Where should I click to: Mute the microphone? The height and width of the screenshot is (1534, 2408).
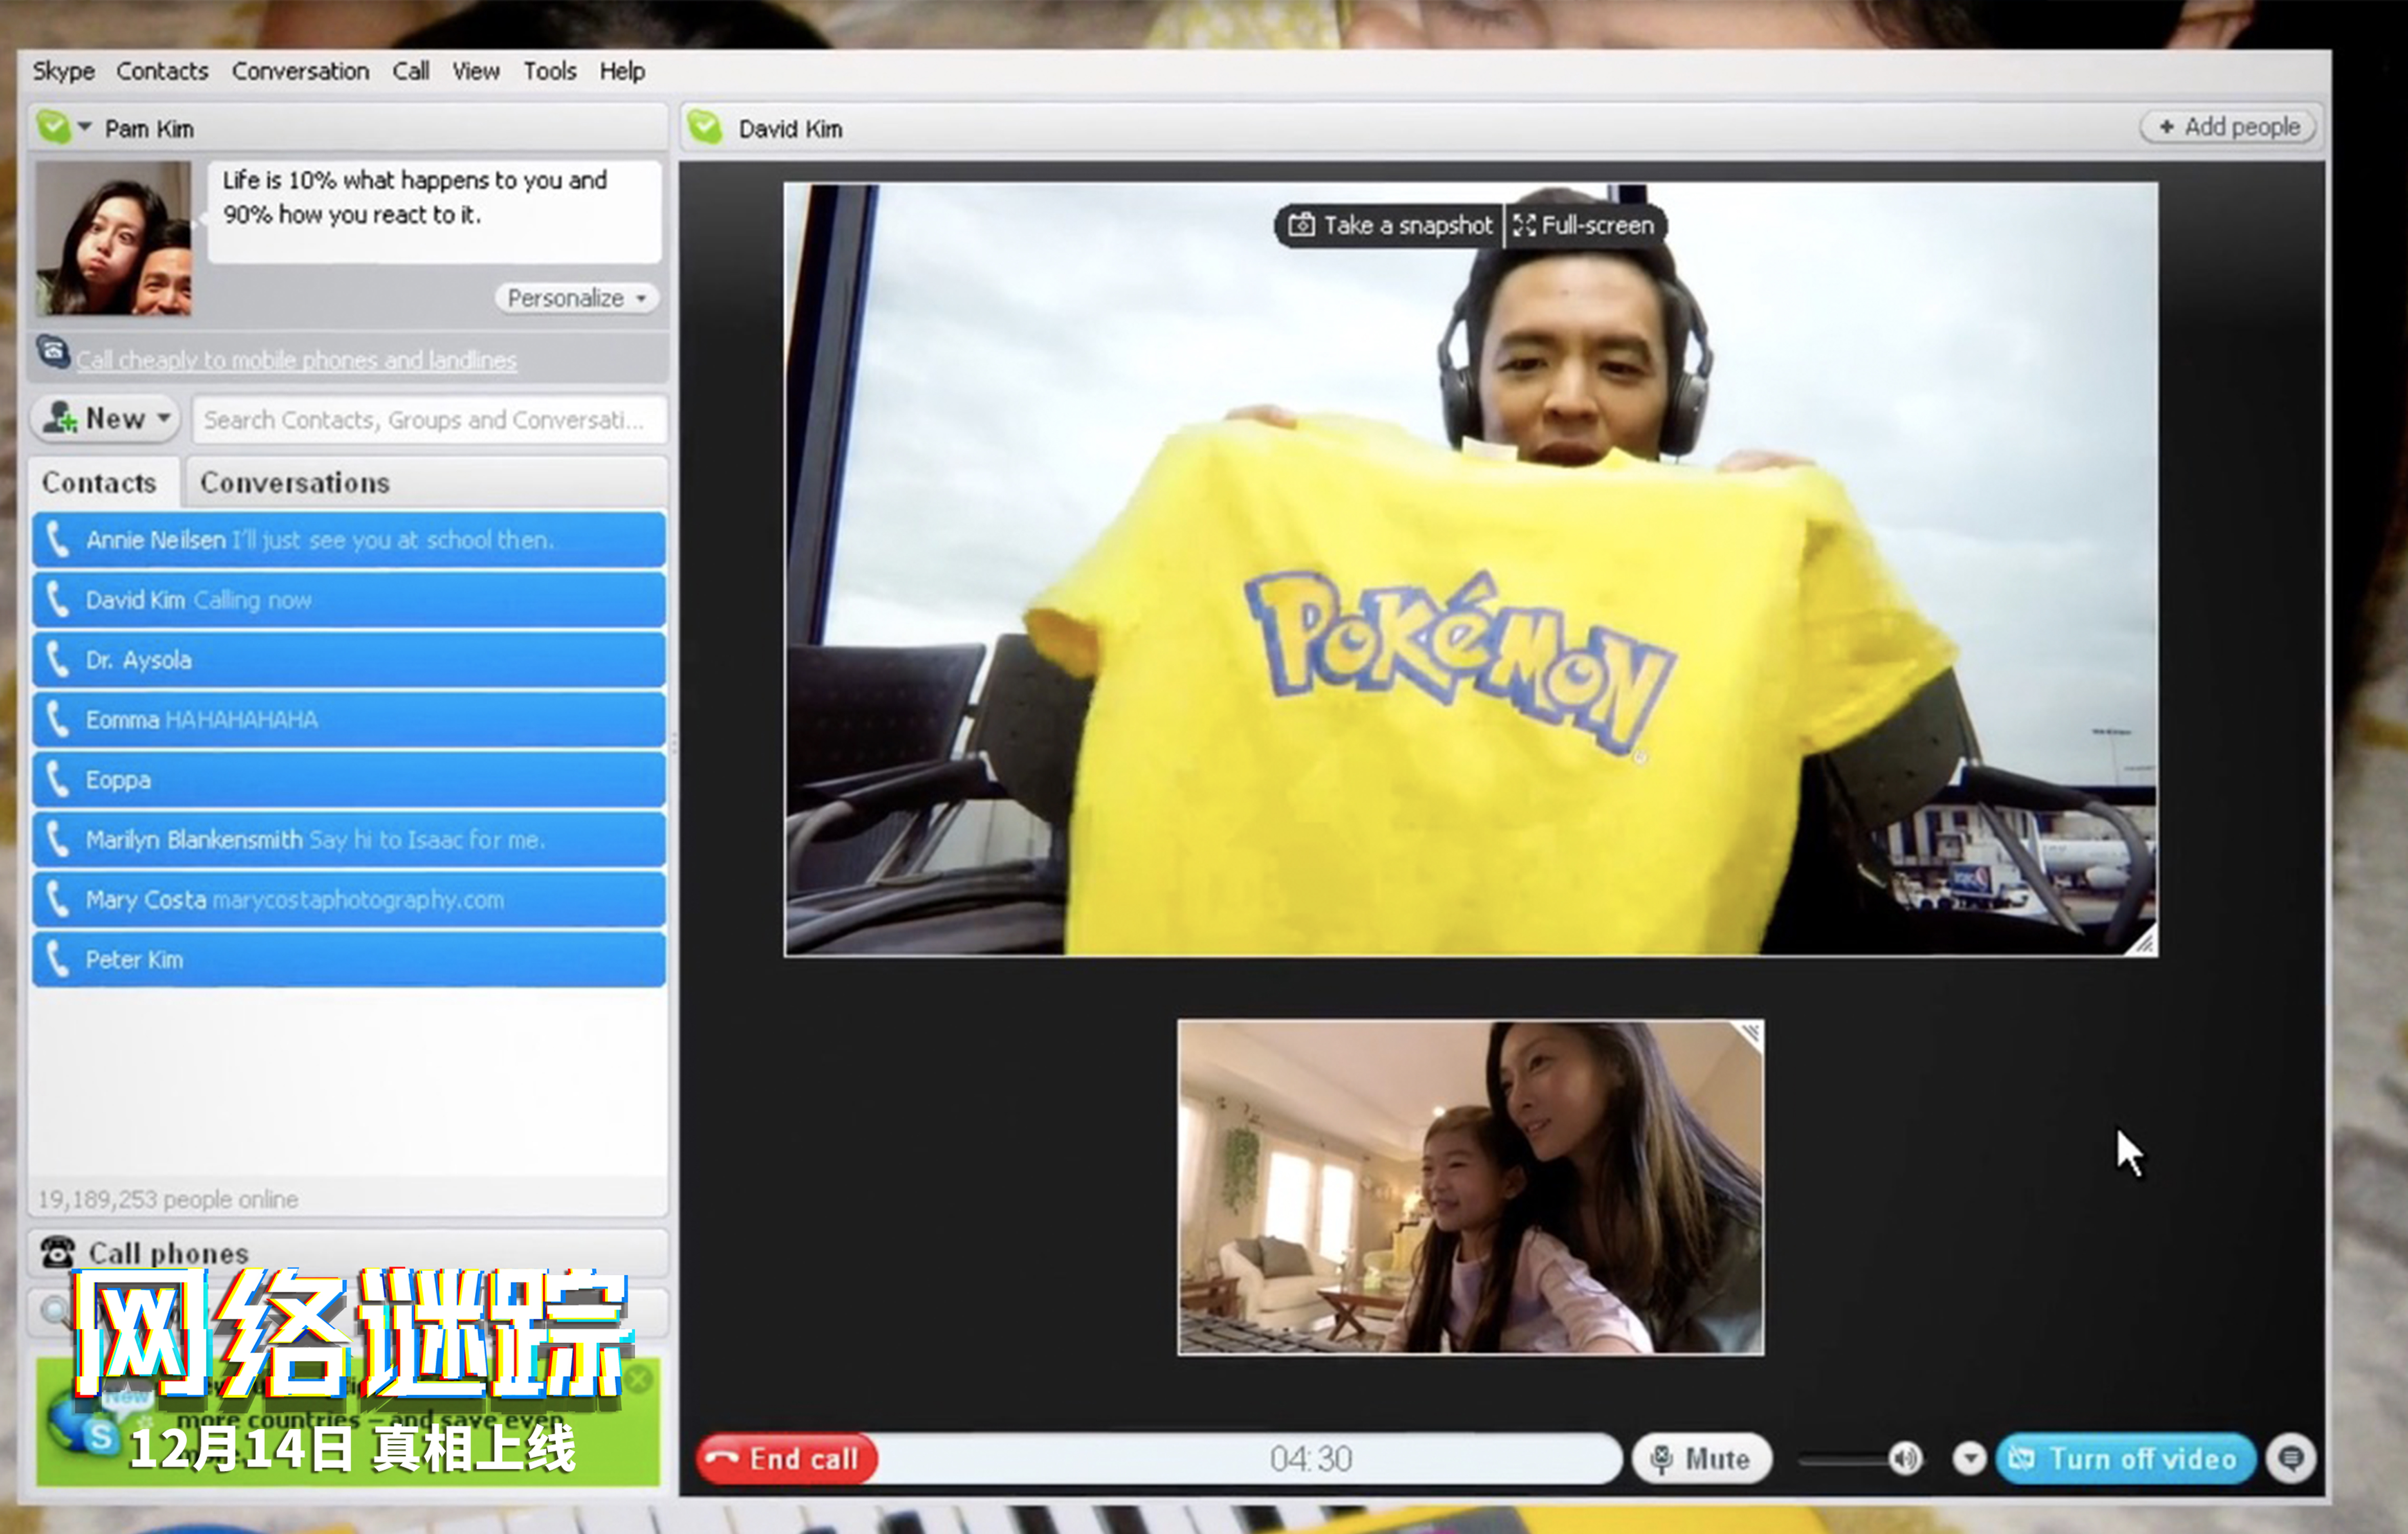click(1702, 1459)
